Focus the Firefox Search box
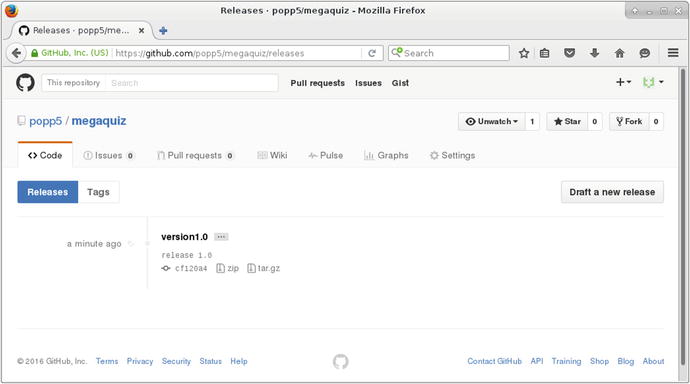This screenshot has height=384, width=690. coord(449,53)
